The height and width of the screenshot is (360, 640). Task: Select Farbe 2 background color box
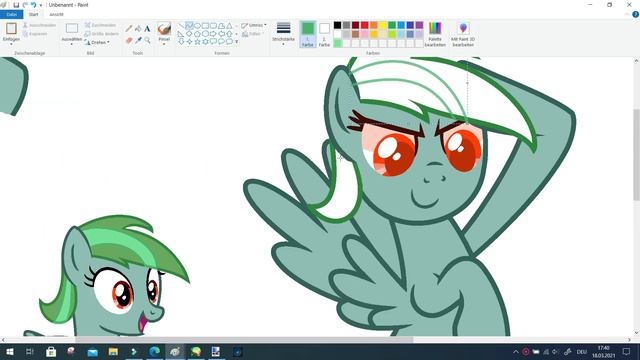pos(324,34)
